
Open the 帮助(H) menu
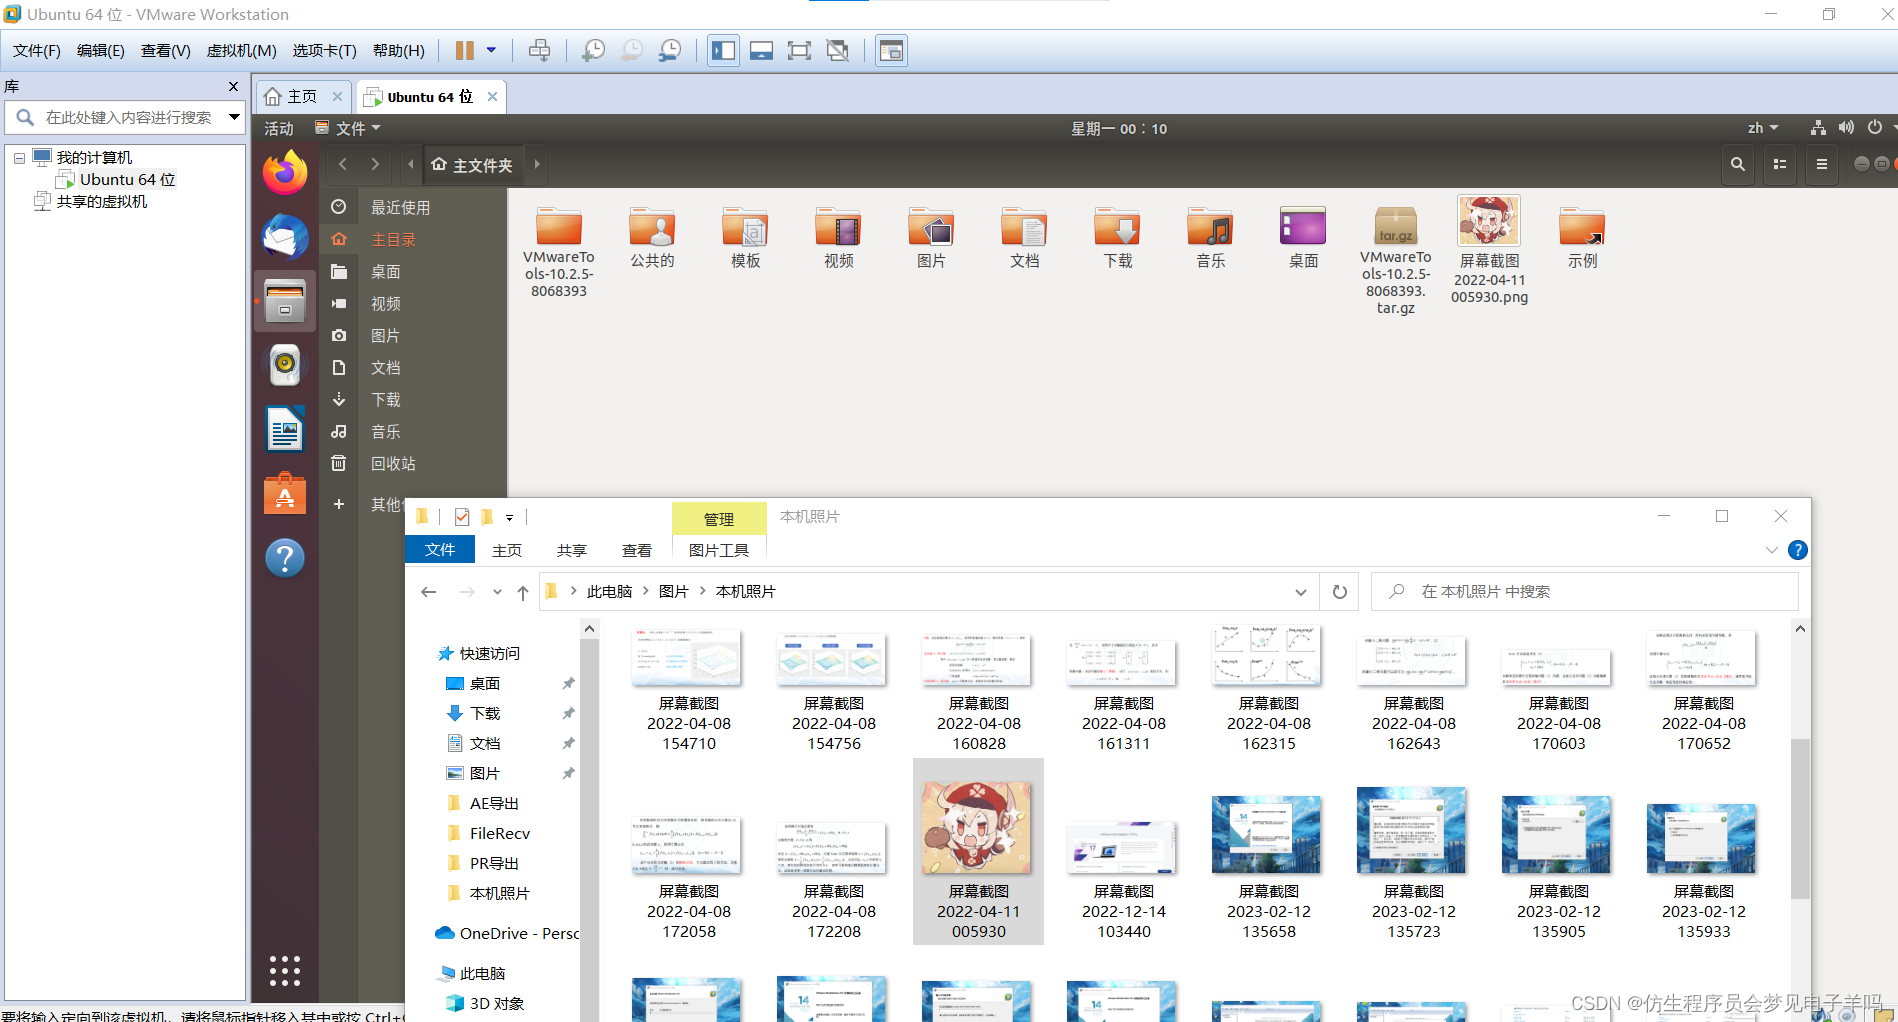398,50
